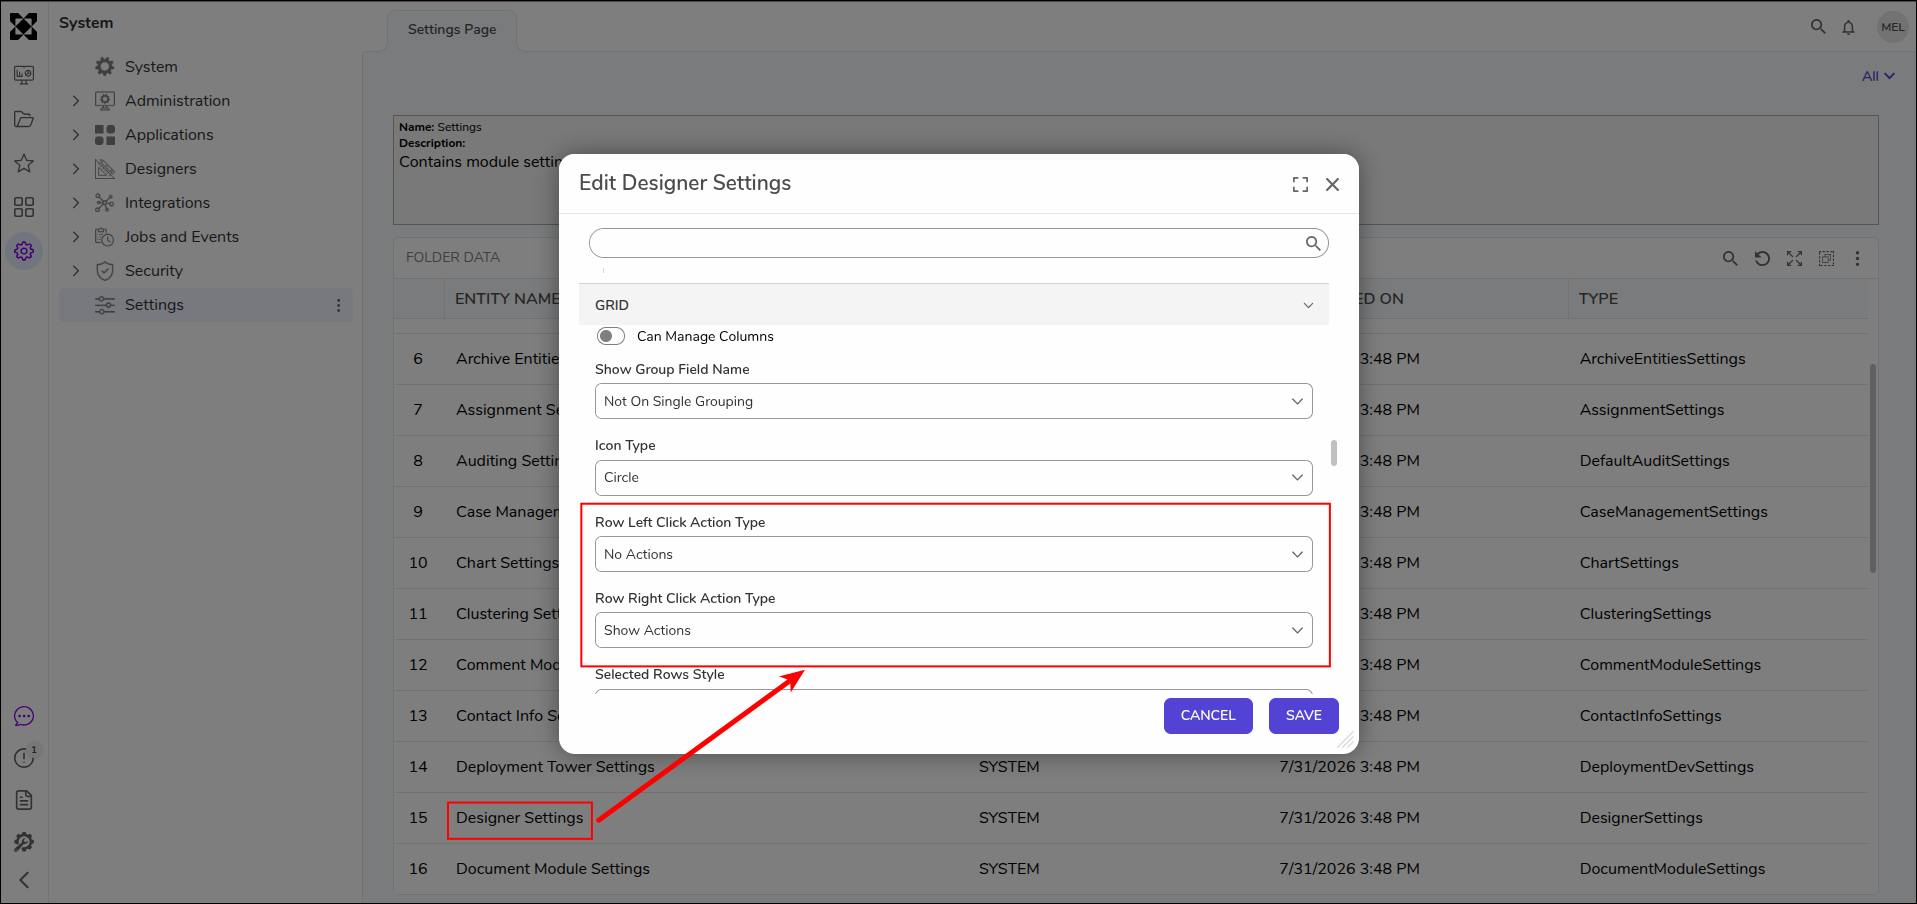Open the Settings tree item options menu

[x=339, y=305]
